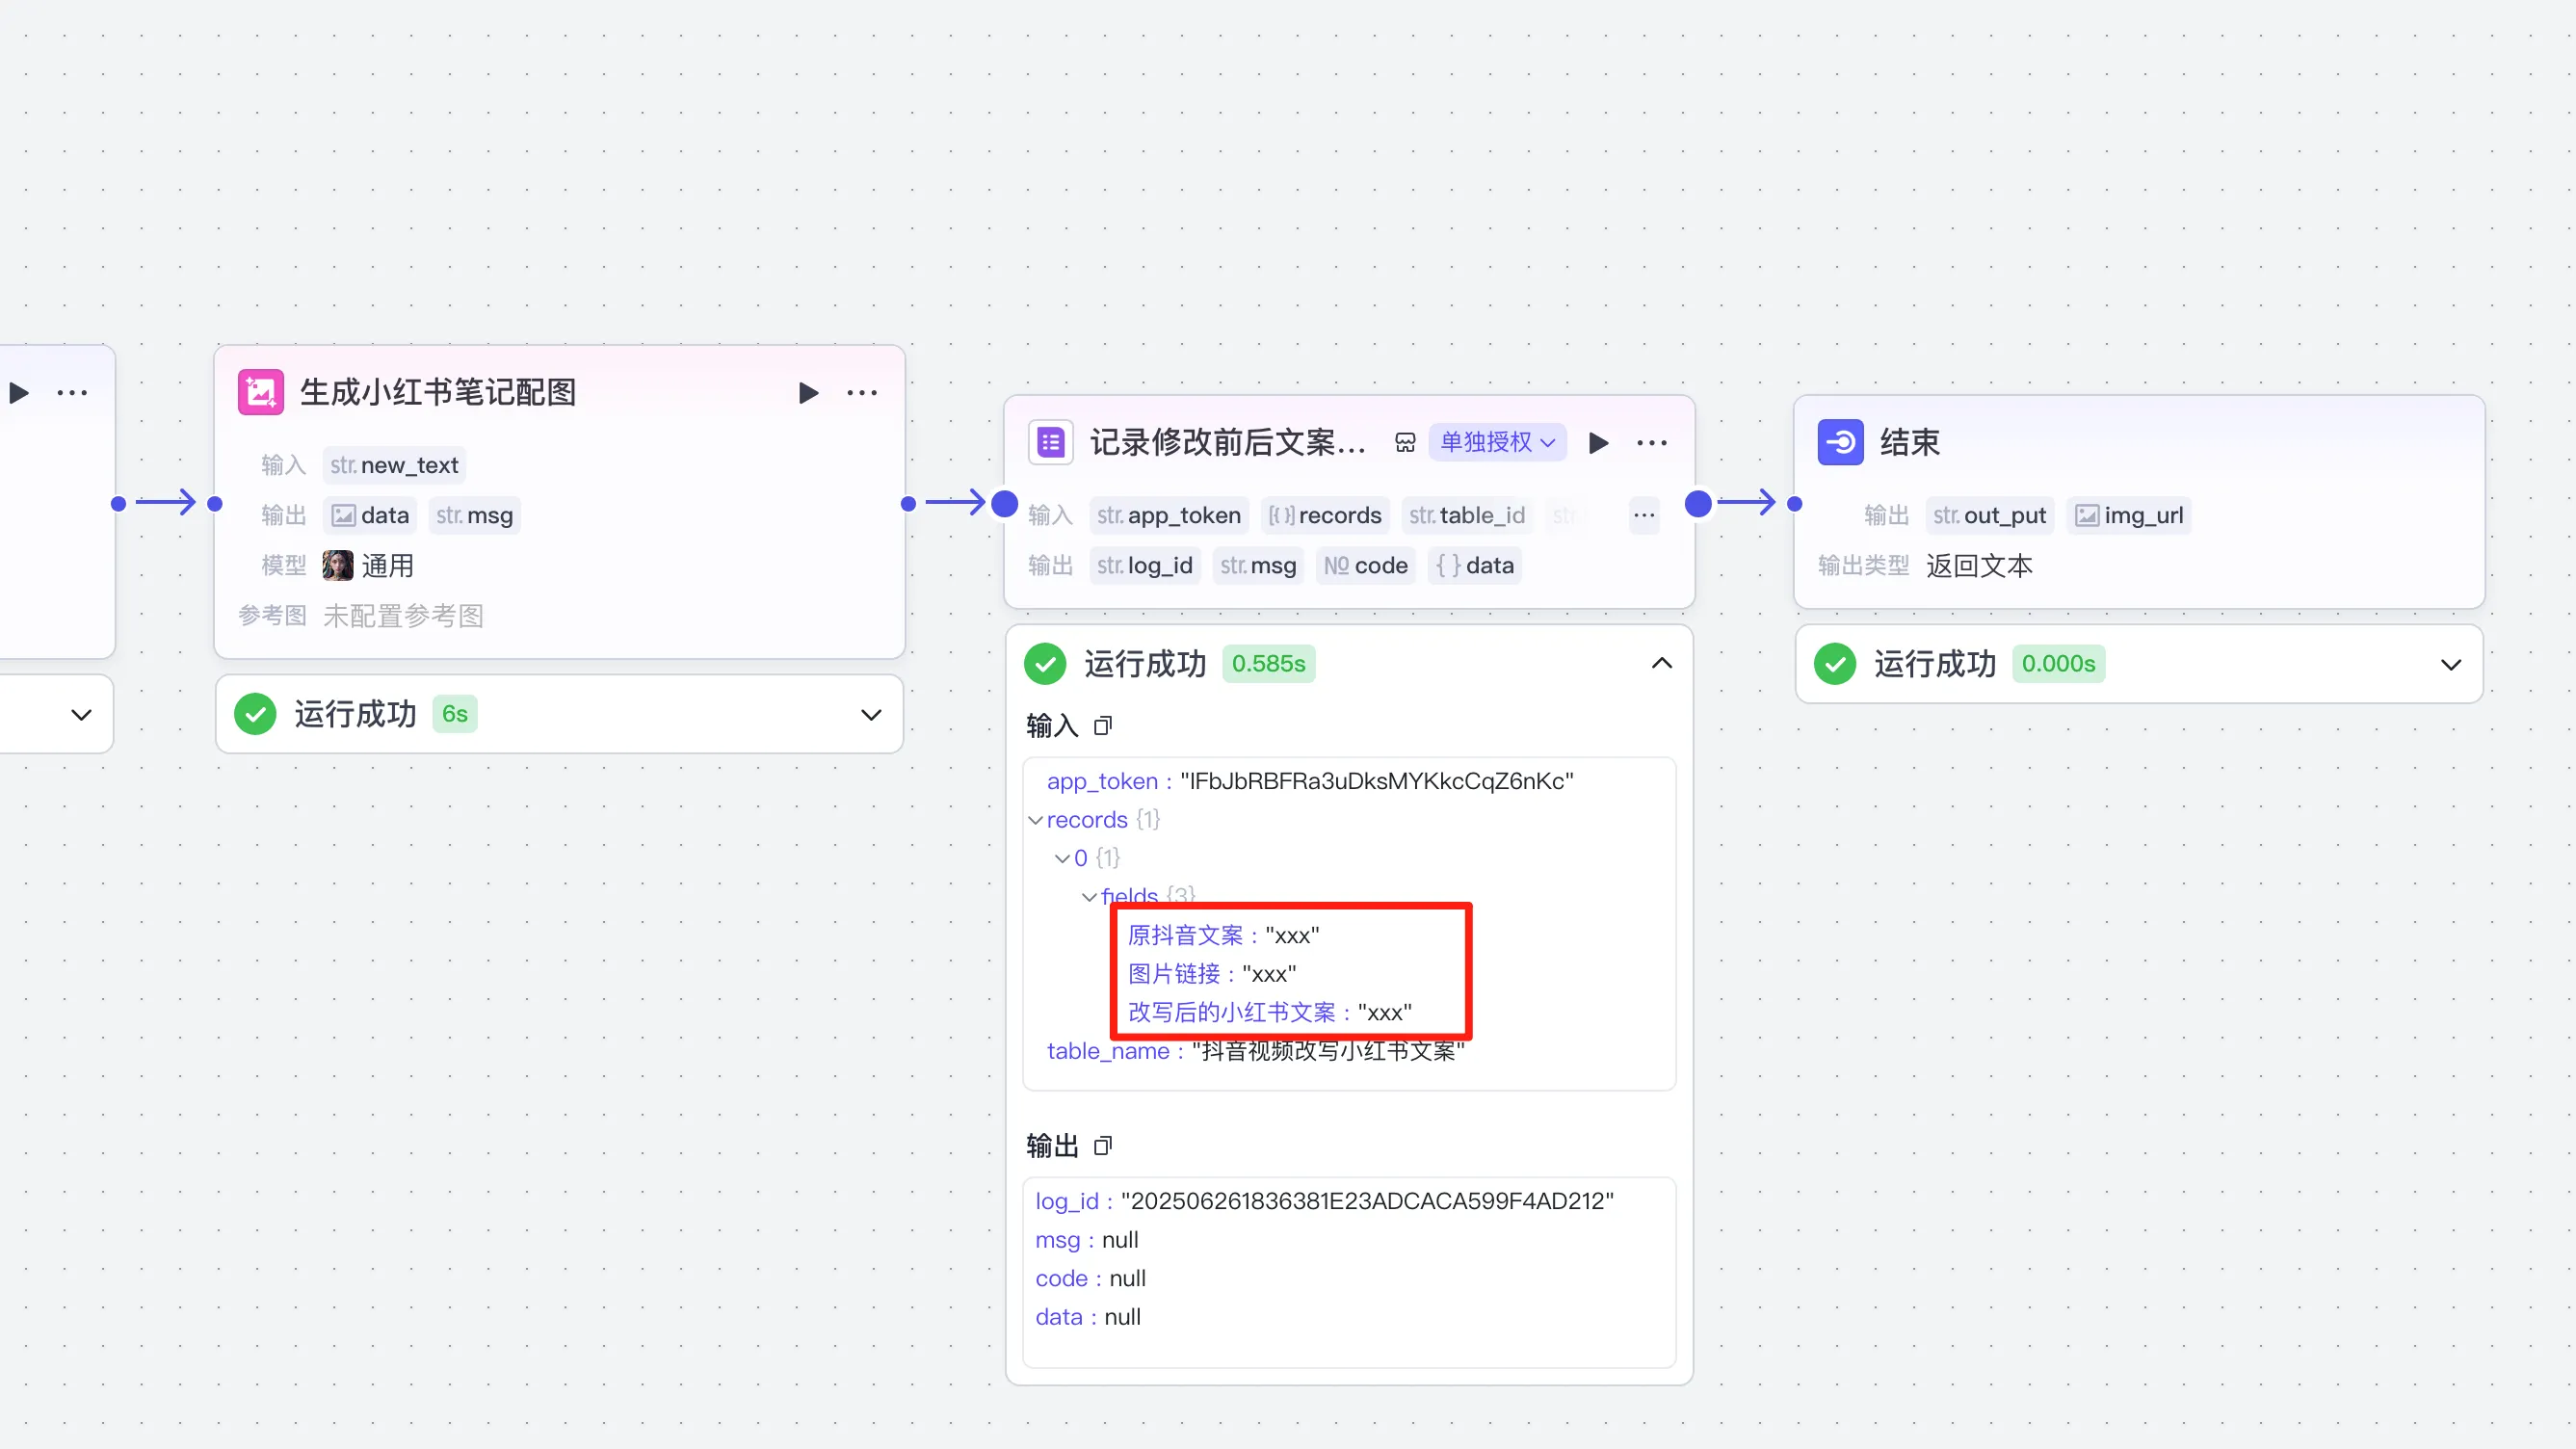
Task: Collapse the records tree item
Action: (x=1035, y=821)
